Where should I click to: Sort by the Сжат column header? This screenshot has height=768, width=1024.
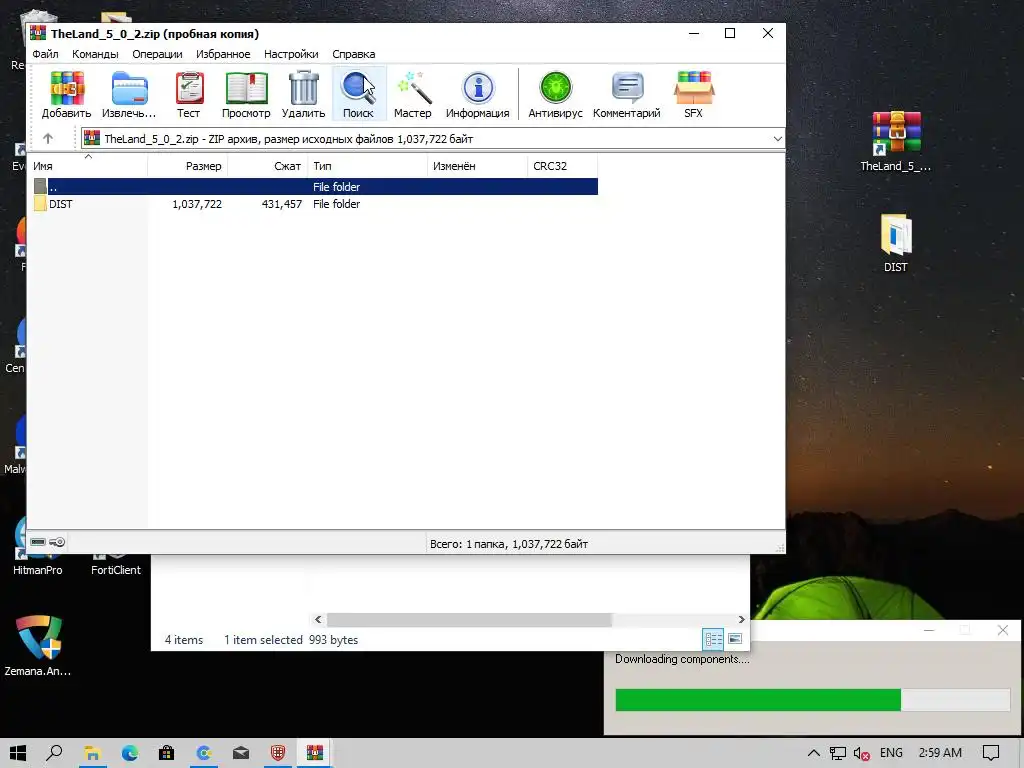pyautogui.click(x=268, y=166)
